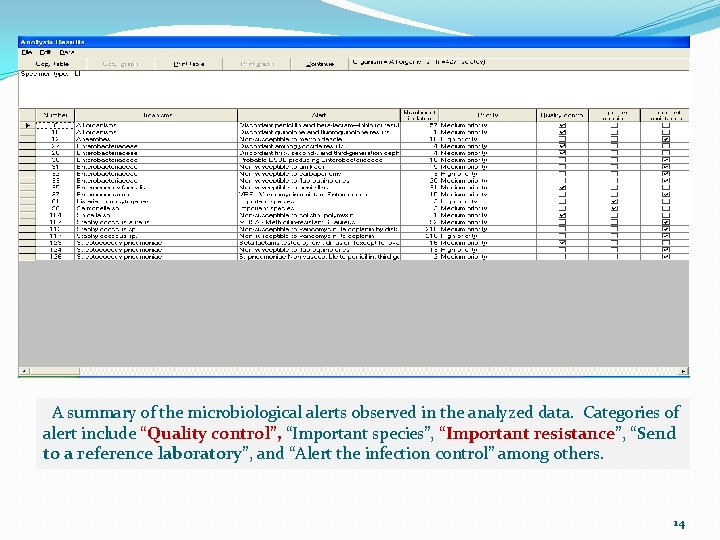
Task: Toggle Quality control checkbox in Anaerobes row
Action: [562, 139]
